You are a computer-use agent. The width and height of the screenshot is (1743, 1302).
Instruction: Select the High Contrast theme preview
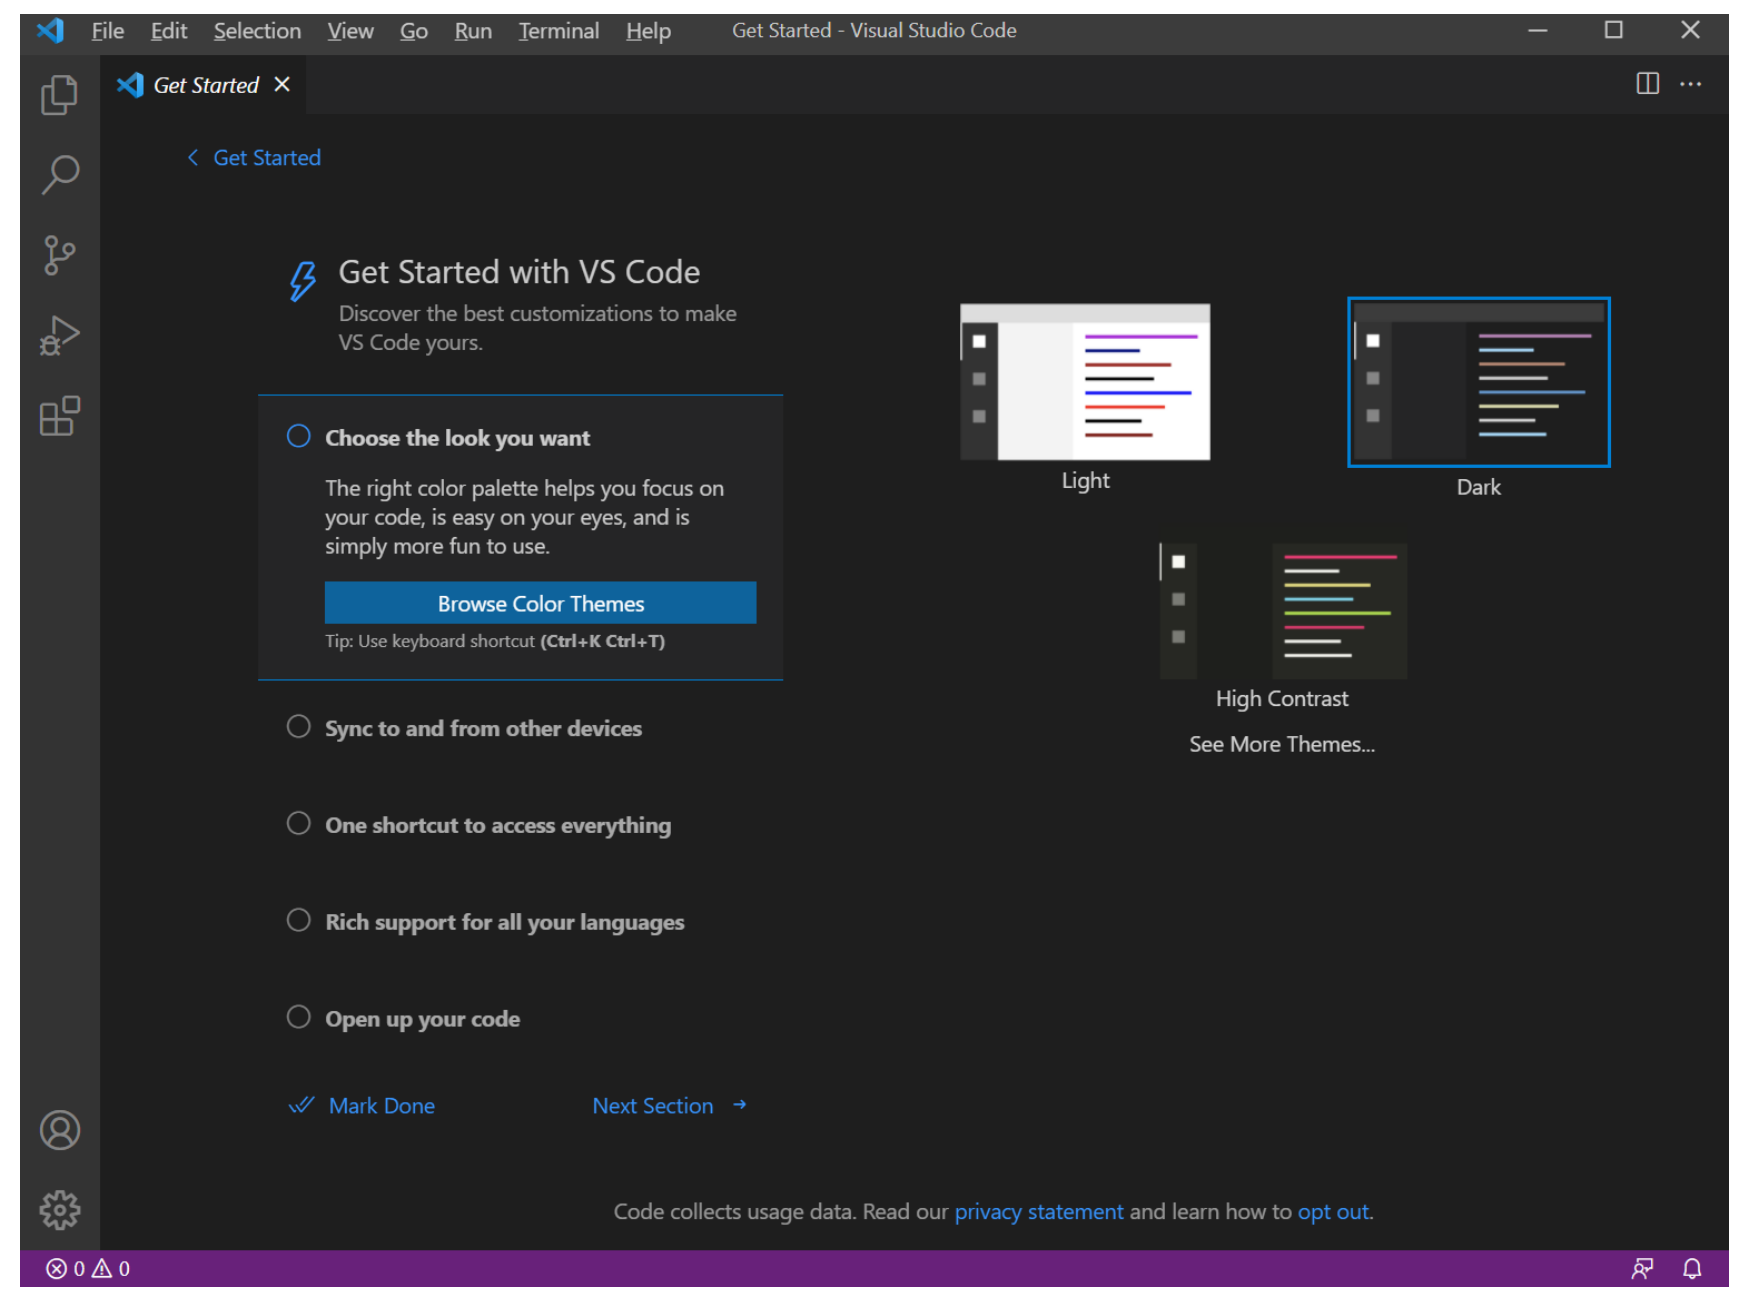click(x=1282, y=610)
